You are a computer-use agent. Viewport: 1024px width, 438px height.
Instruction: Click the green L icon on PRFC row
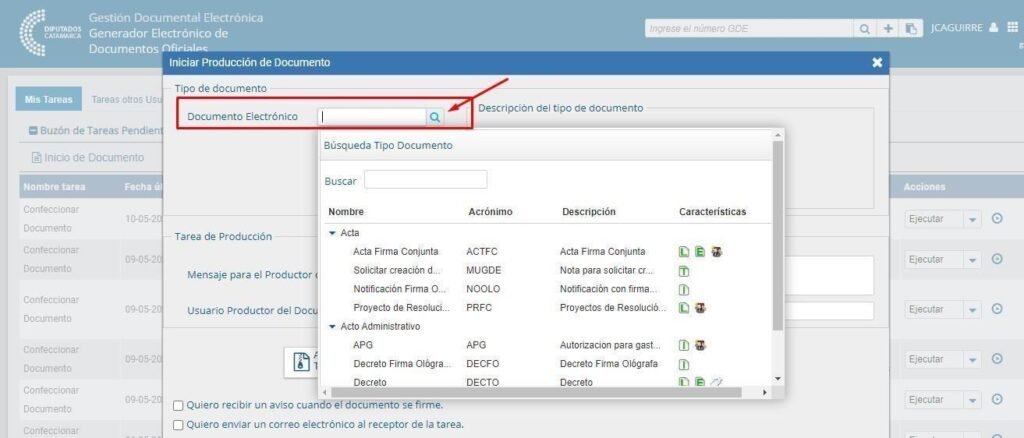(x=684, y=307)
